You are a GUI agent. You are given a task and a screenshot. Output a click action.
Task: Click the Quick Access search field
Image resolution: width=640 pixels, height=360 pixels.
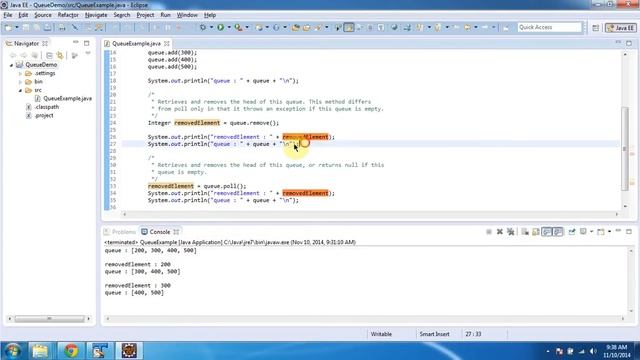549,27
